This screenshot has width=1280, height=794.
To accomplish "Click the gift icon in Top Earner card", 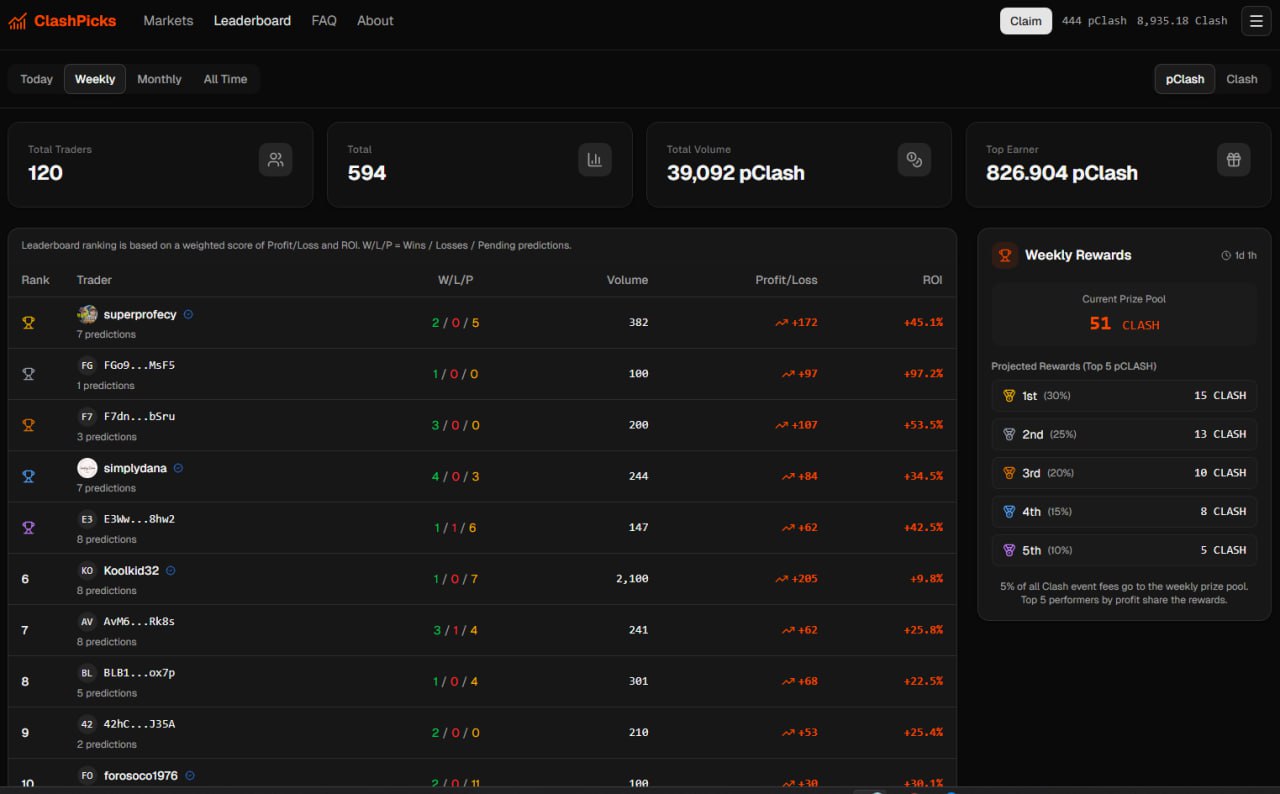I will click(x=1234, y=159).
